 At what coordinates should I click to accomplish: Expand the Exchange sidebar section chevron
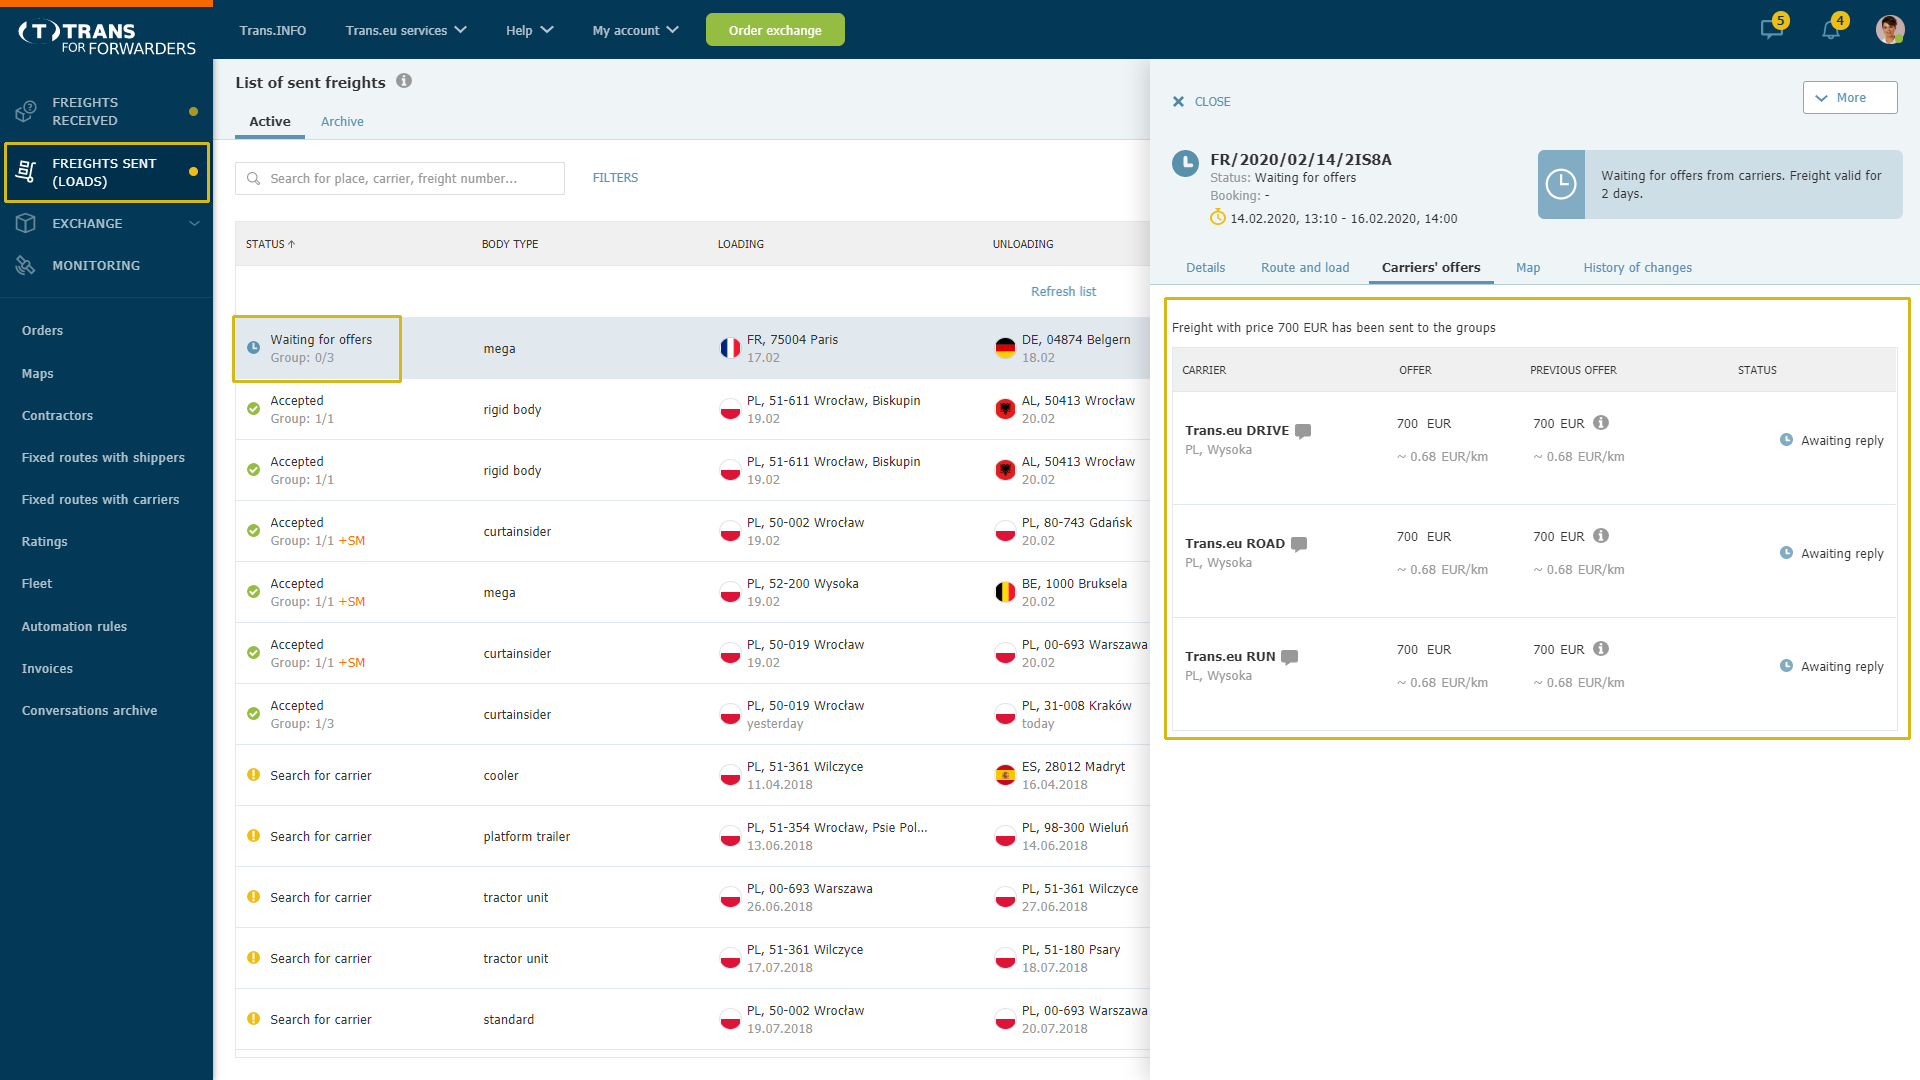(x=194, y=223)
